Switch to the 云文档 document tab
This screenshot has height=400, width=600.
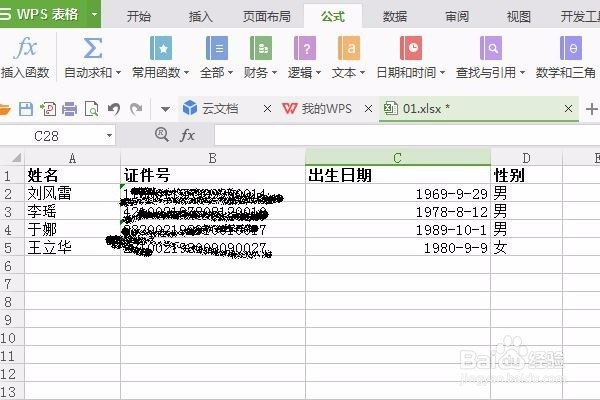pyautogui.click(x=220, y=109)
